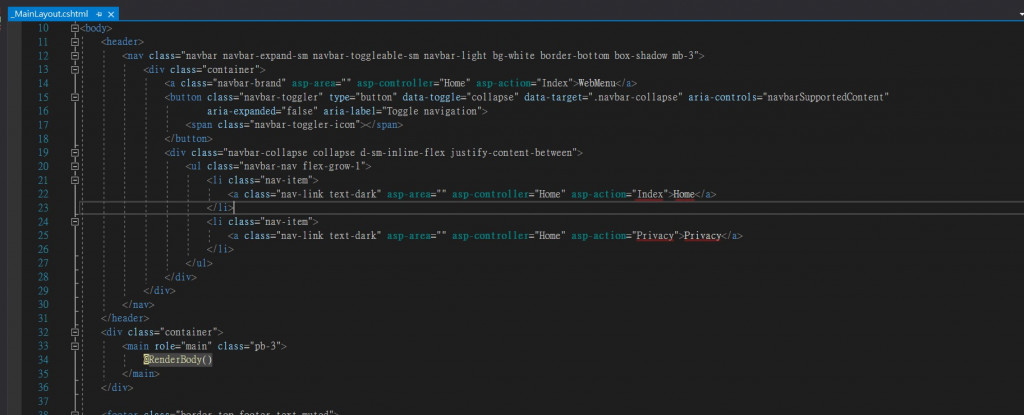
Task: Collapse the navbar-toggler button on line 15
Action: click(75, 97)
